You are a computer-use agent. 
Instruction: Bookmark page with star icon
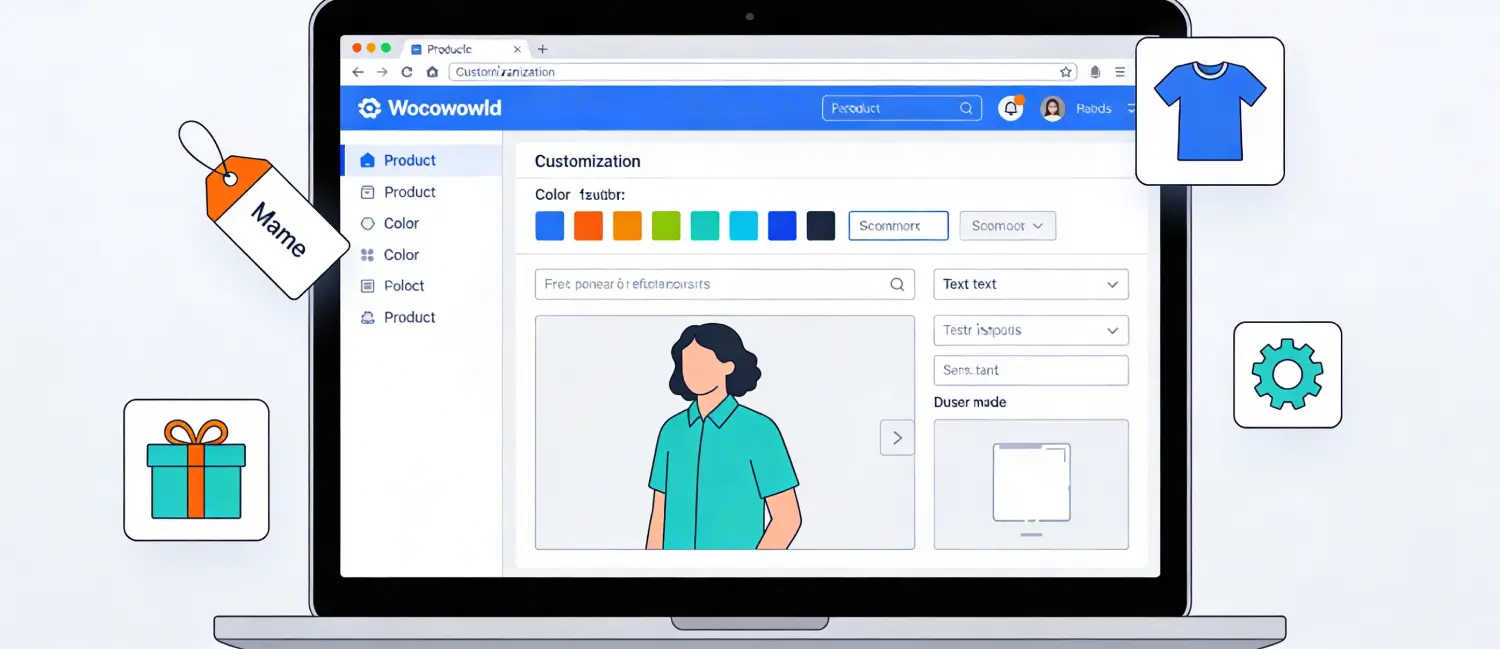coord(1066,72)
